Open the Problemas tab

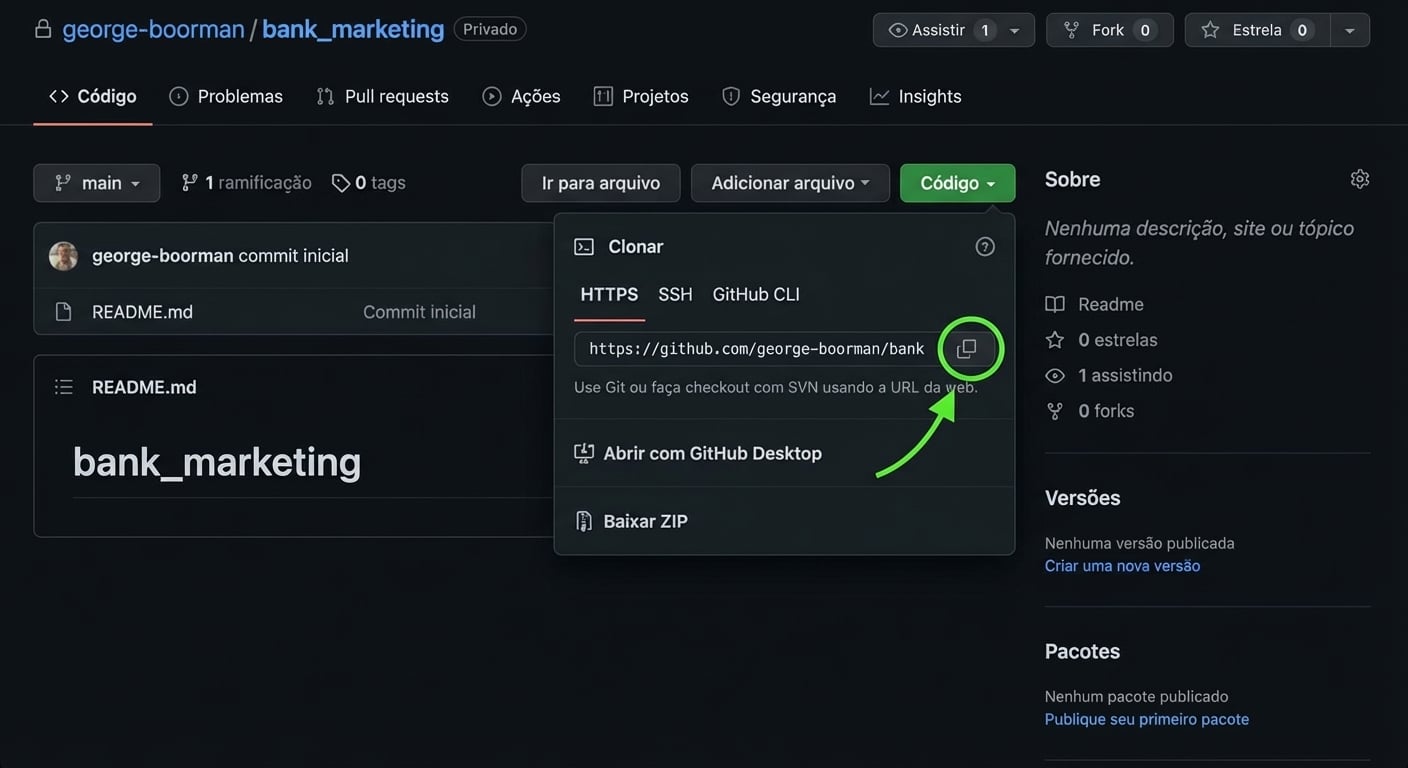click(226, 97)
